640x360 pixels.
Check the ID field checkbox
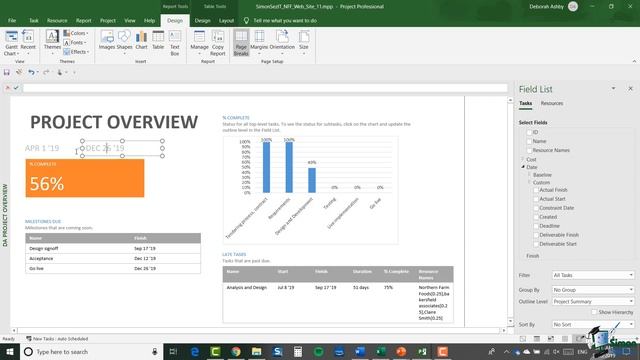(529, 132)
